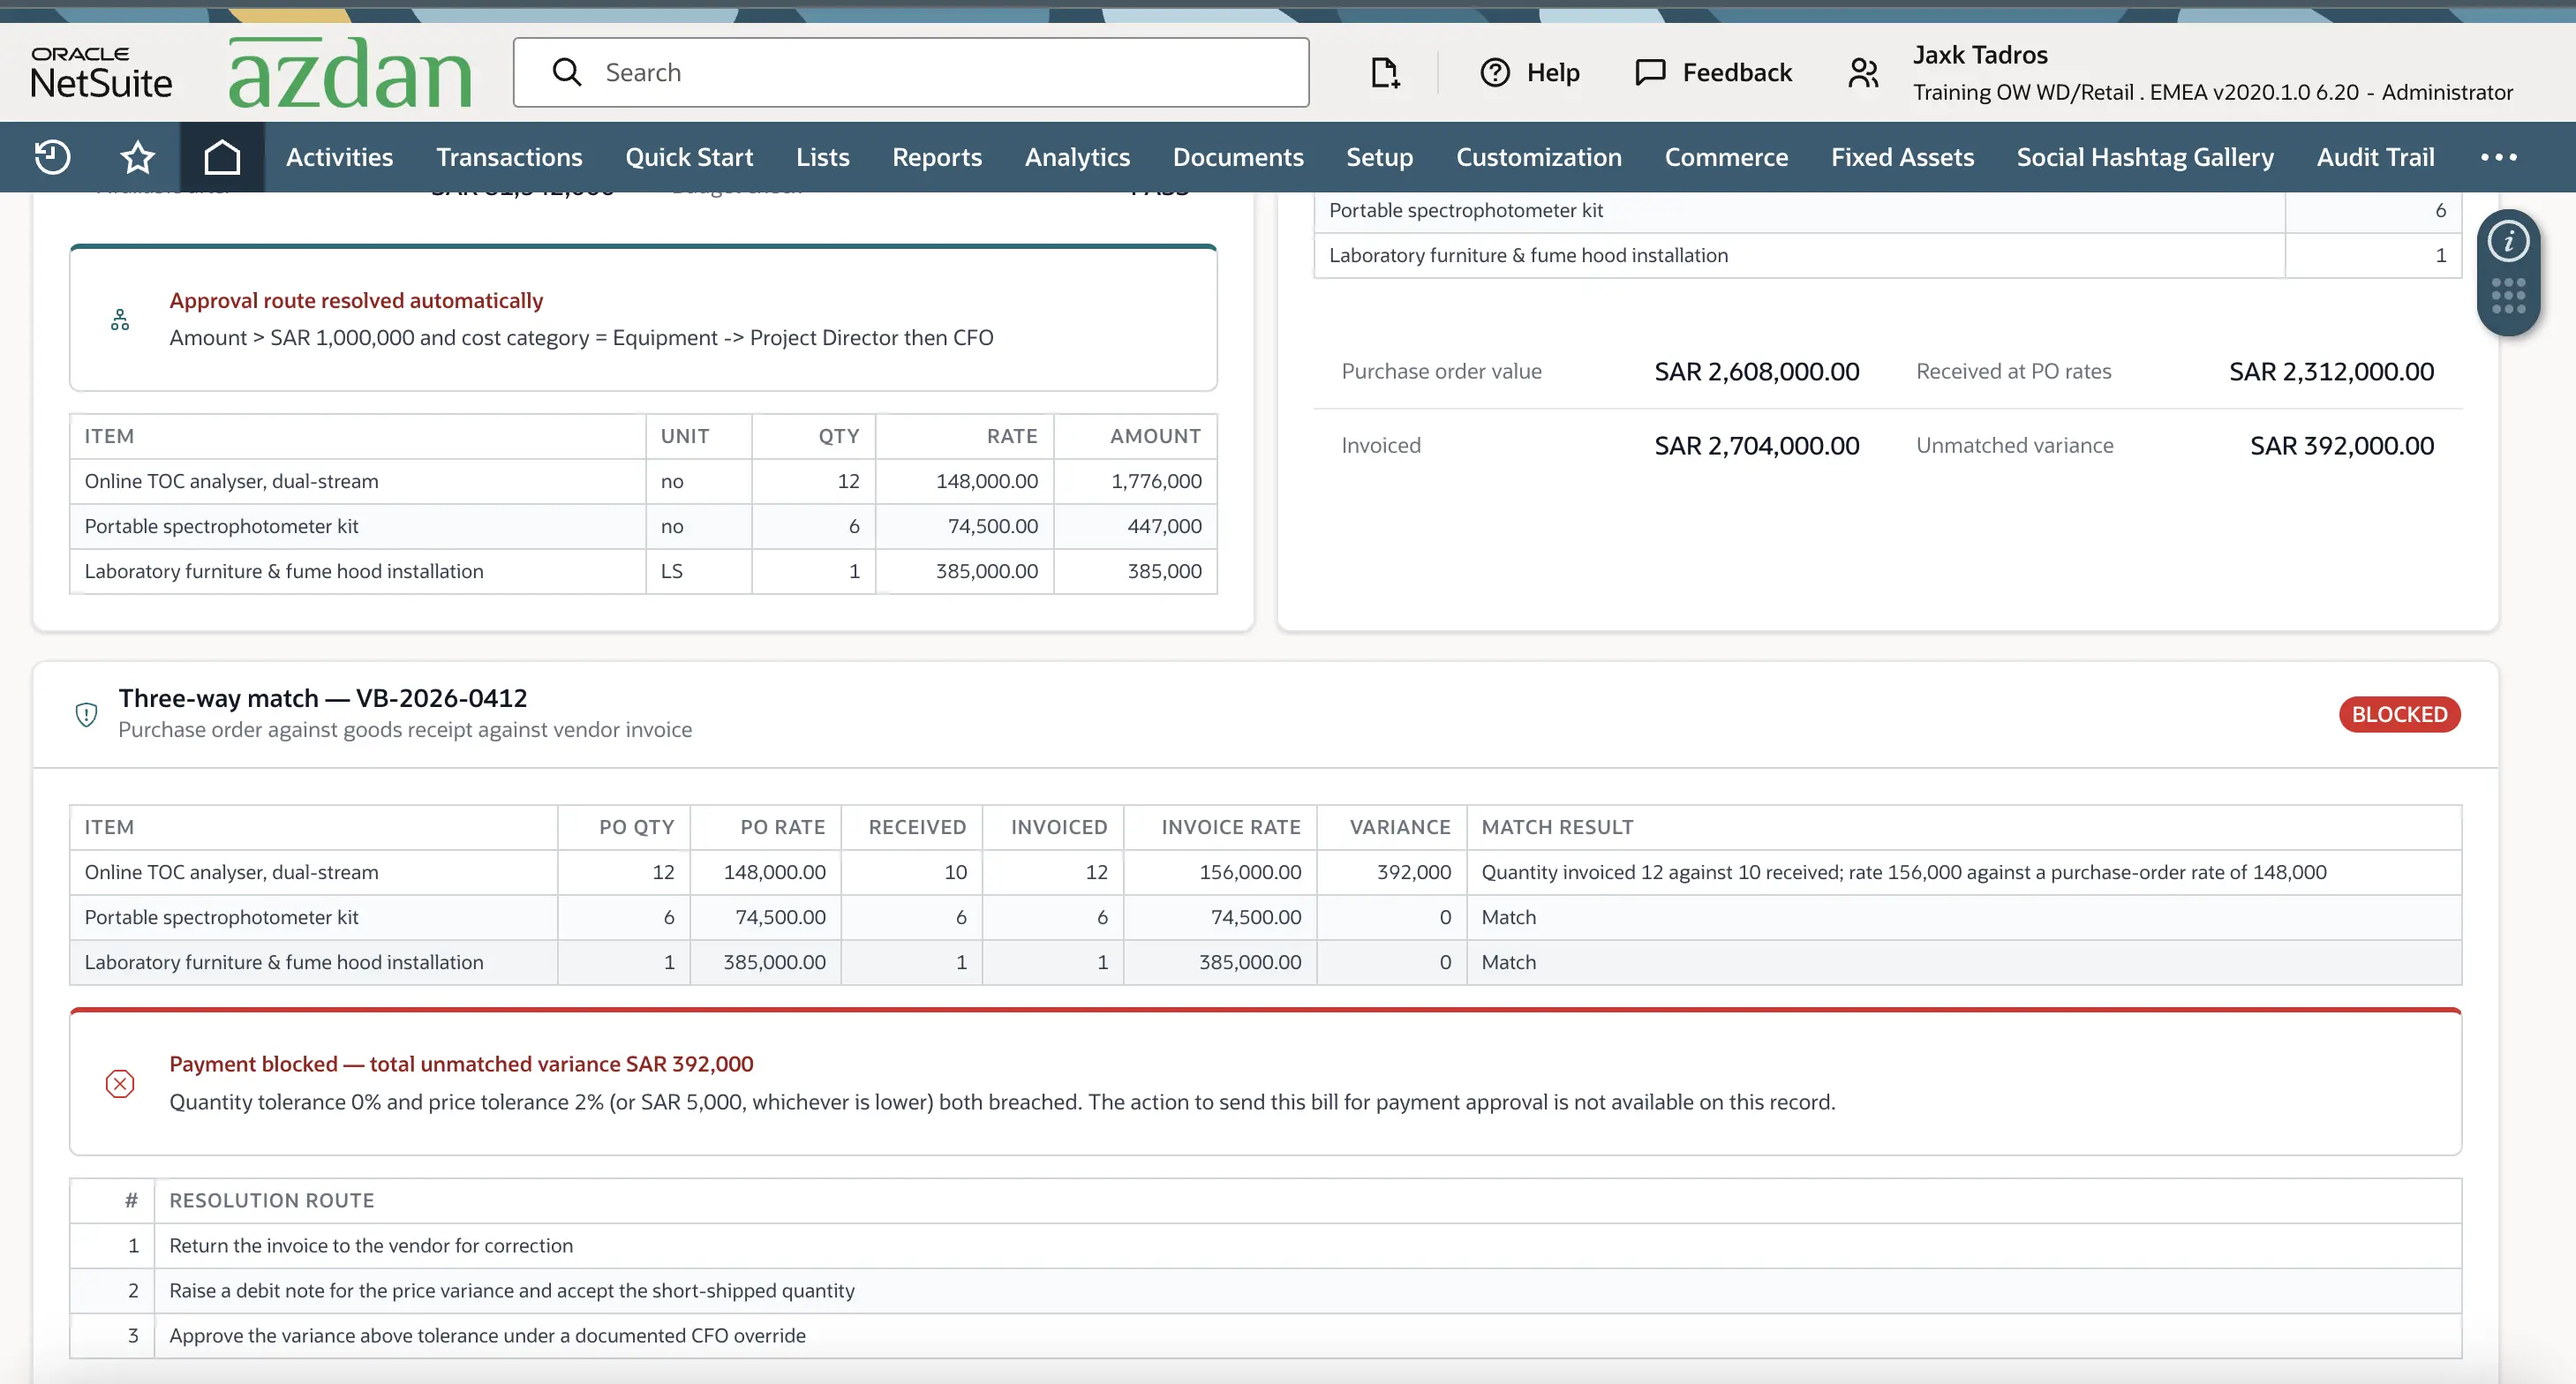The width and height of the screenshot is (2576, 1384).
Task: Click the VARIANCE column header
Action: 1400,827
